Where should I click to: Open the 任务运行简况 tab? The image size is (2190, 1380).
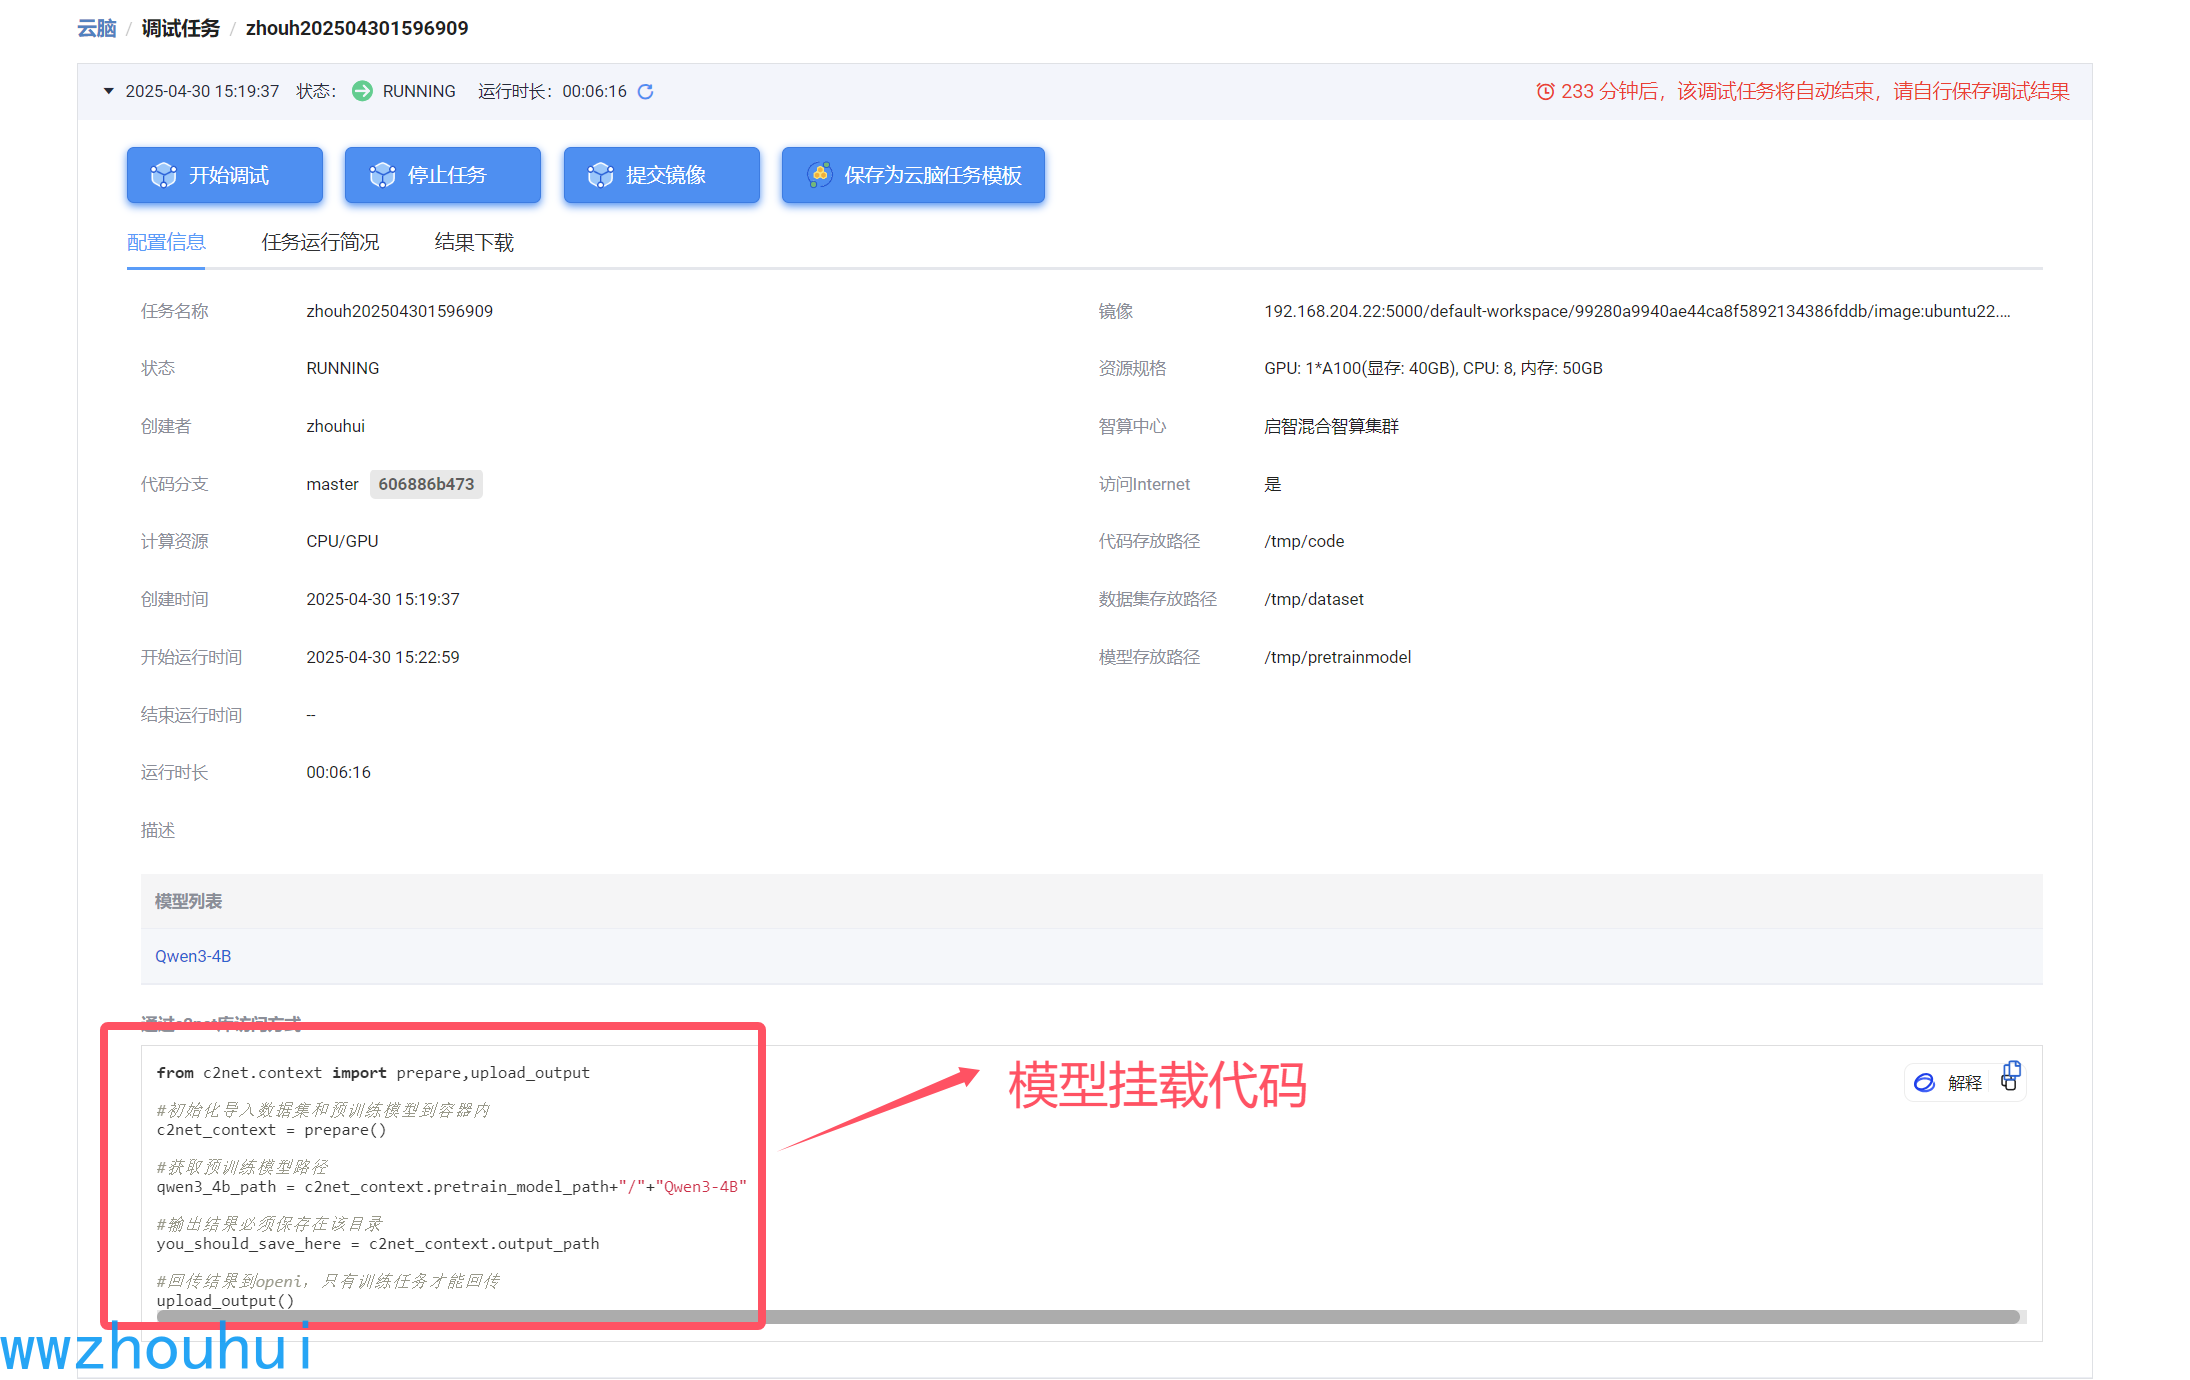point(320,242)
